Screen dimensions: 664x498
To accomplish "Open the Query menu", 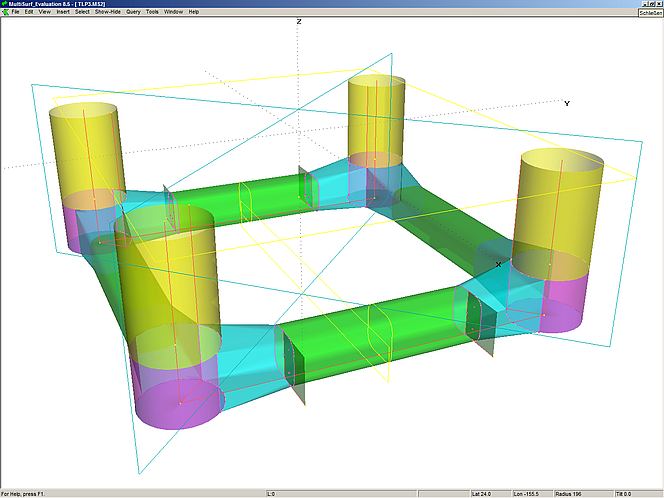I will (133, 12).
